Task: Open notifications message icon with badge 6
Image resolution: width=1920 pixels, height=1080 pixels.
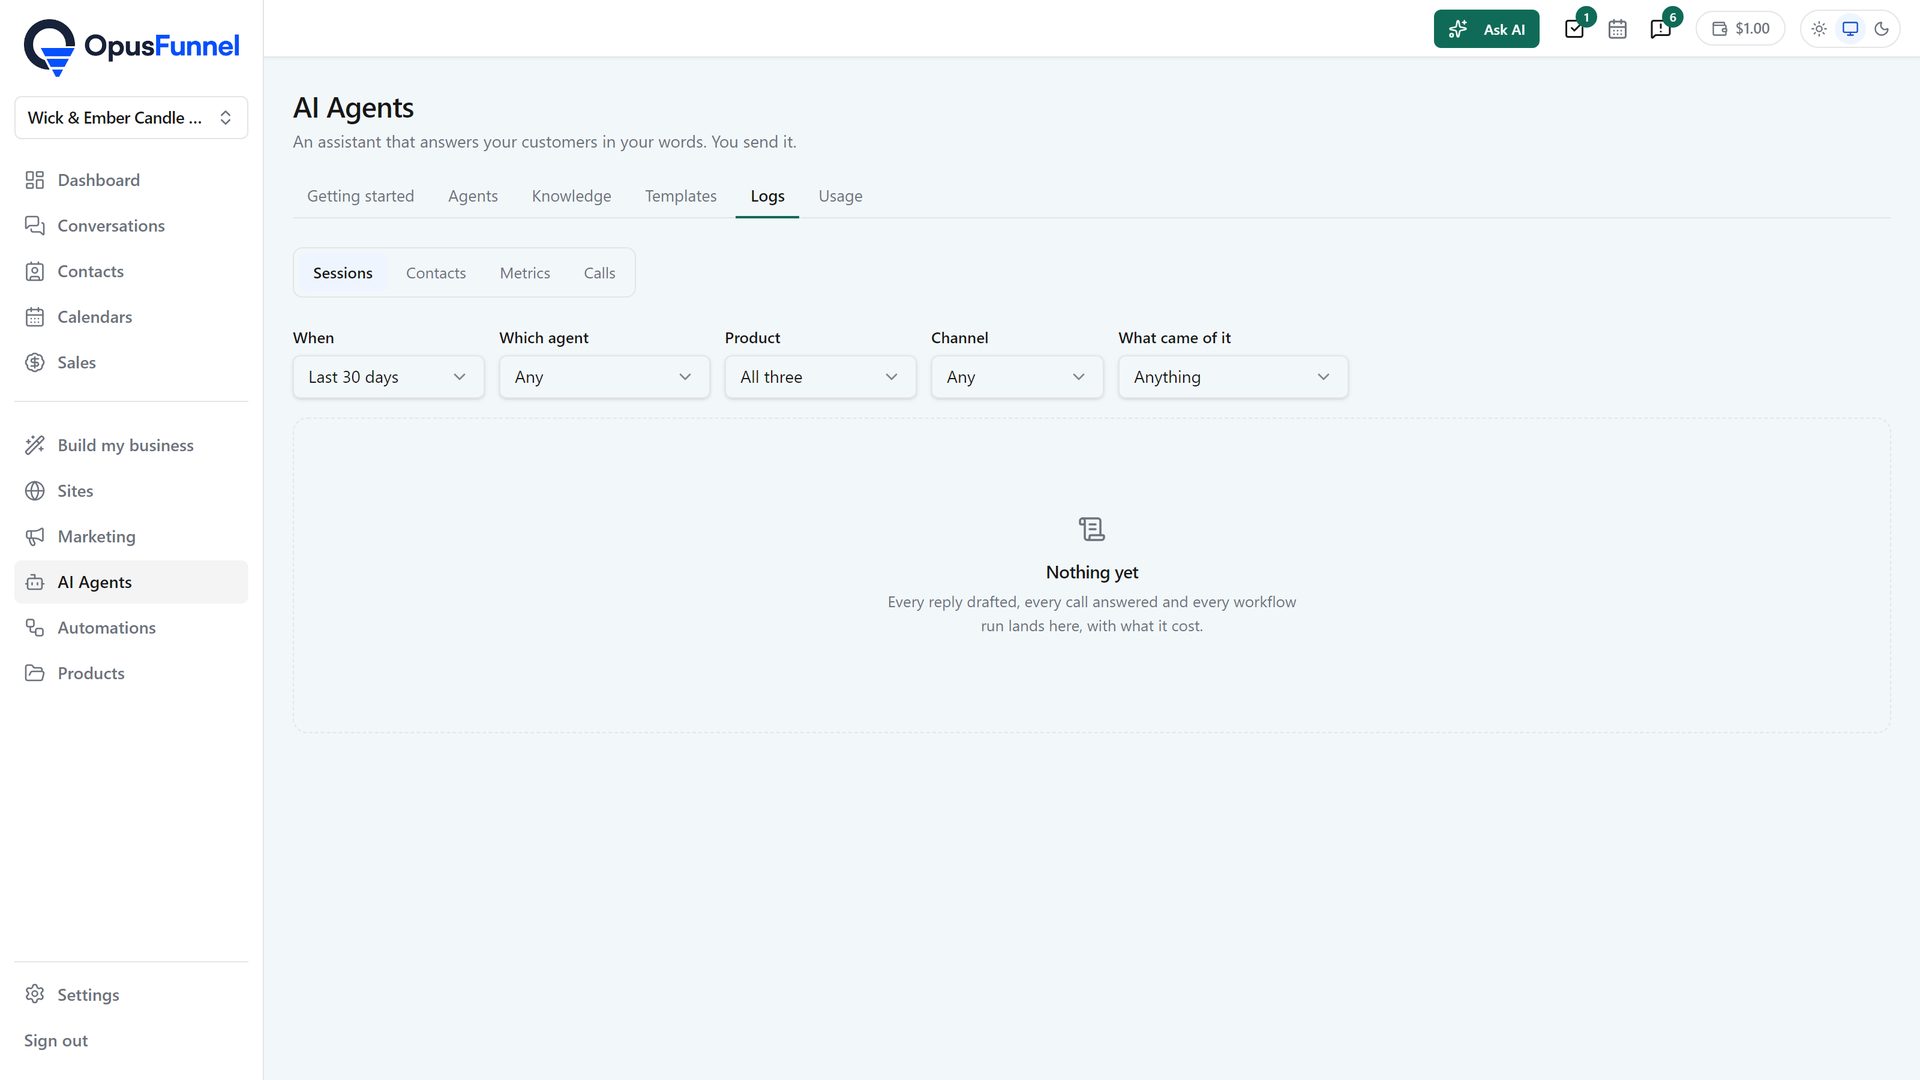Action: 1661,29
